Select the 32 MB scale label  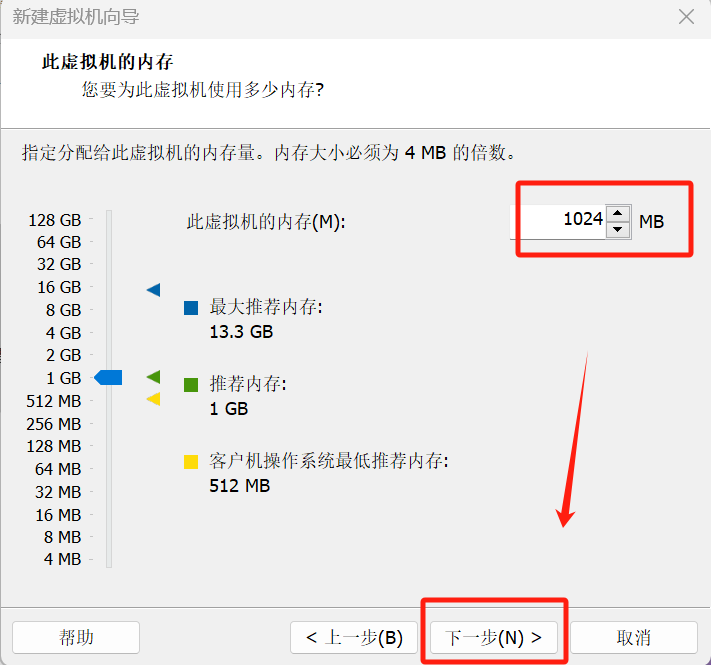(58, 492)
